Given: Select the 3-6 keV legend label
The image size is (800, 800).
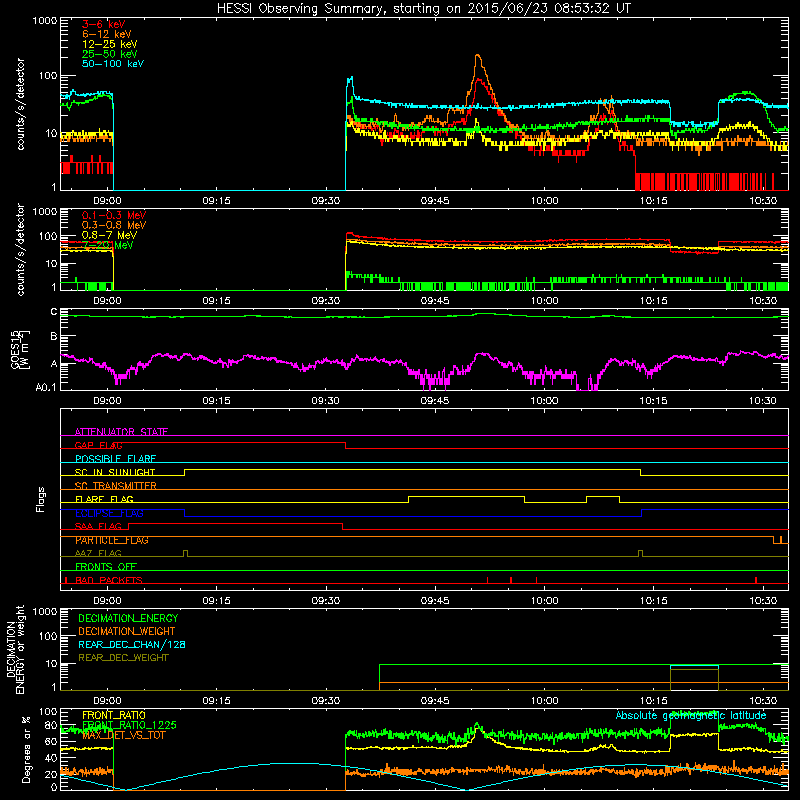Looking at the screenshot, I should (104, 24).
